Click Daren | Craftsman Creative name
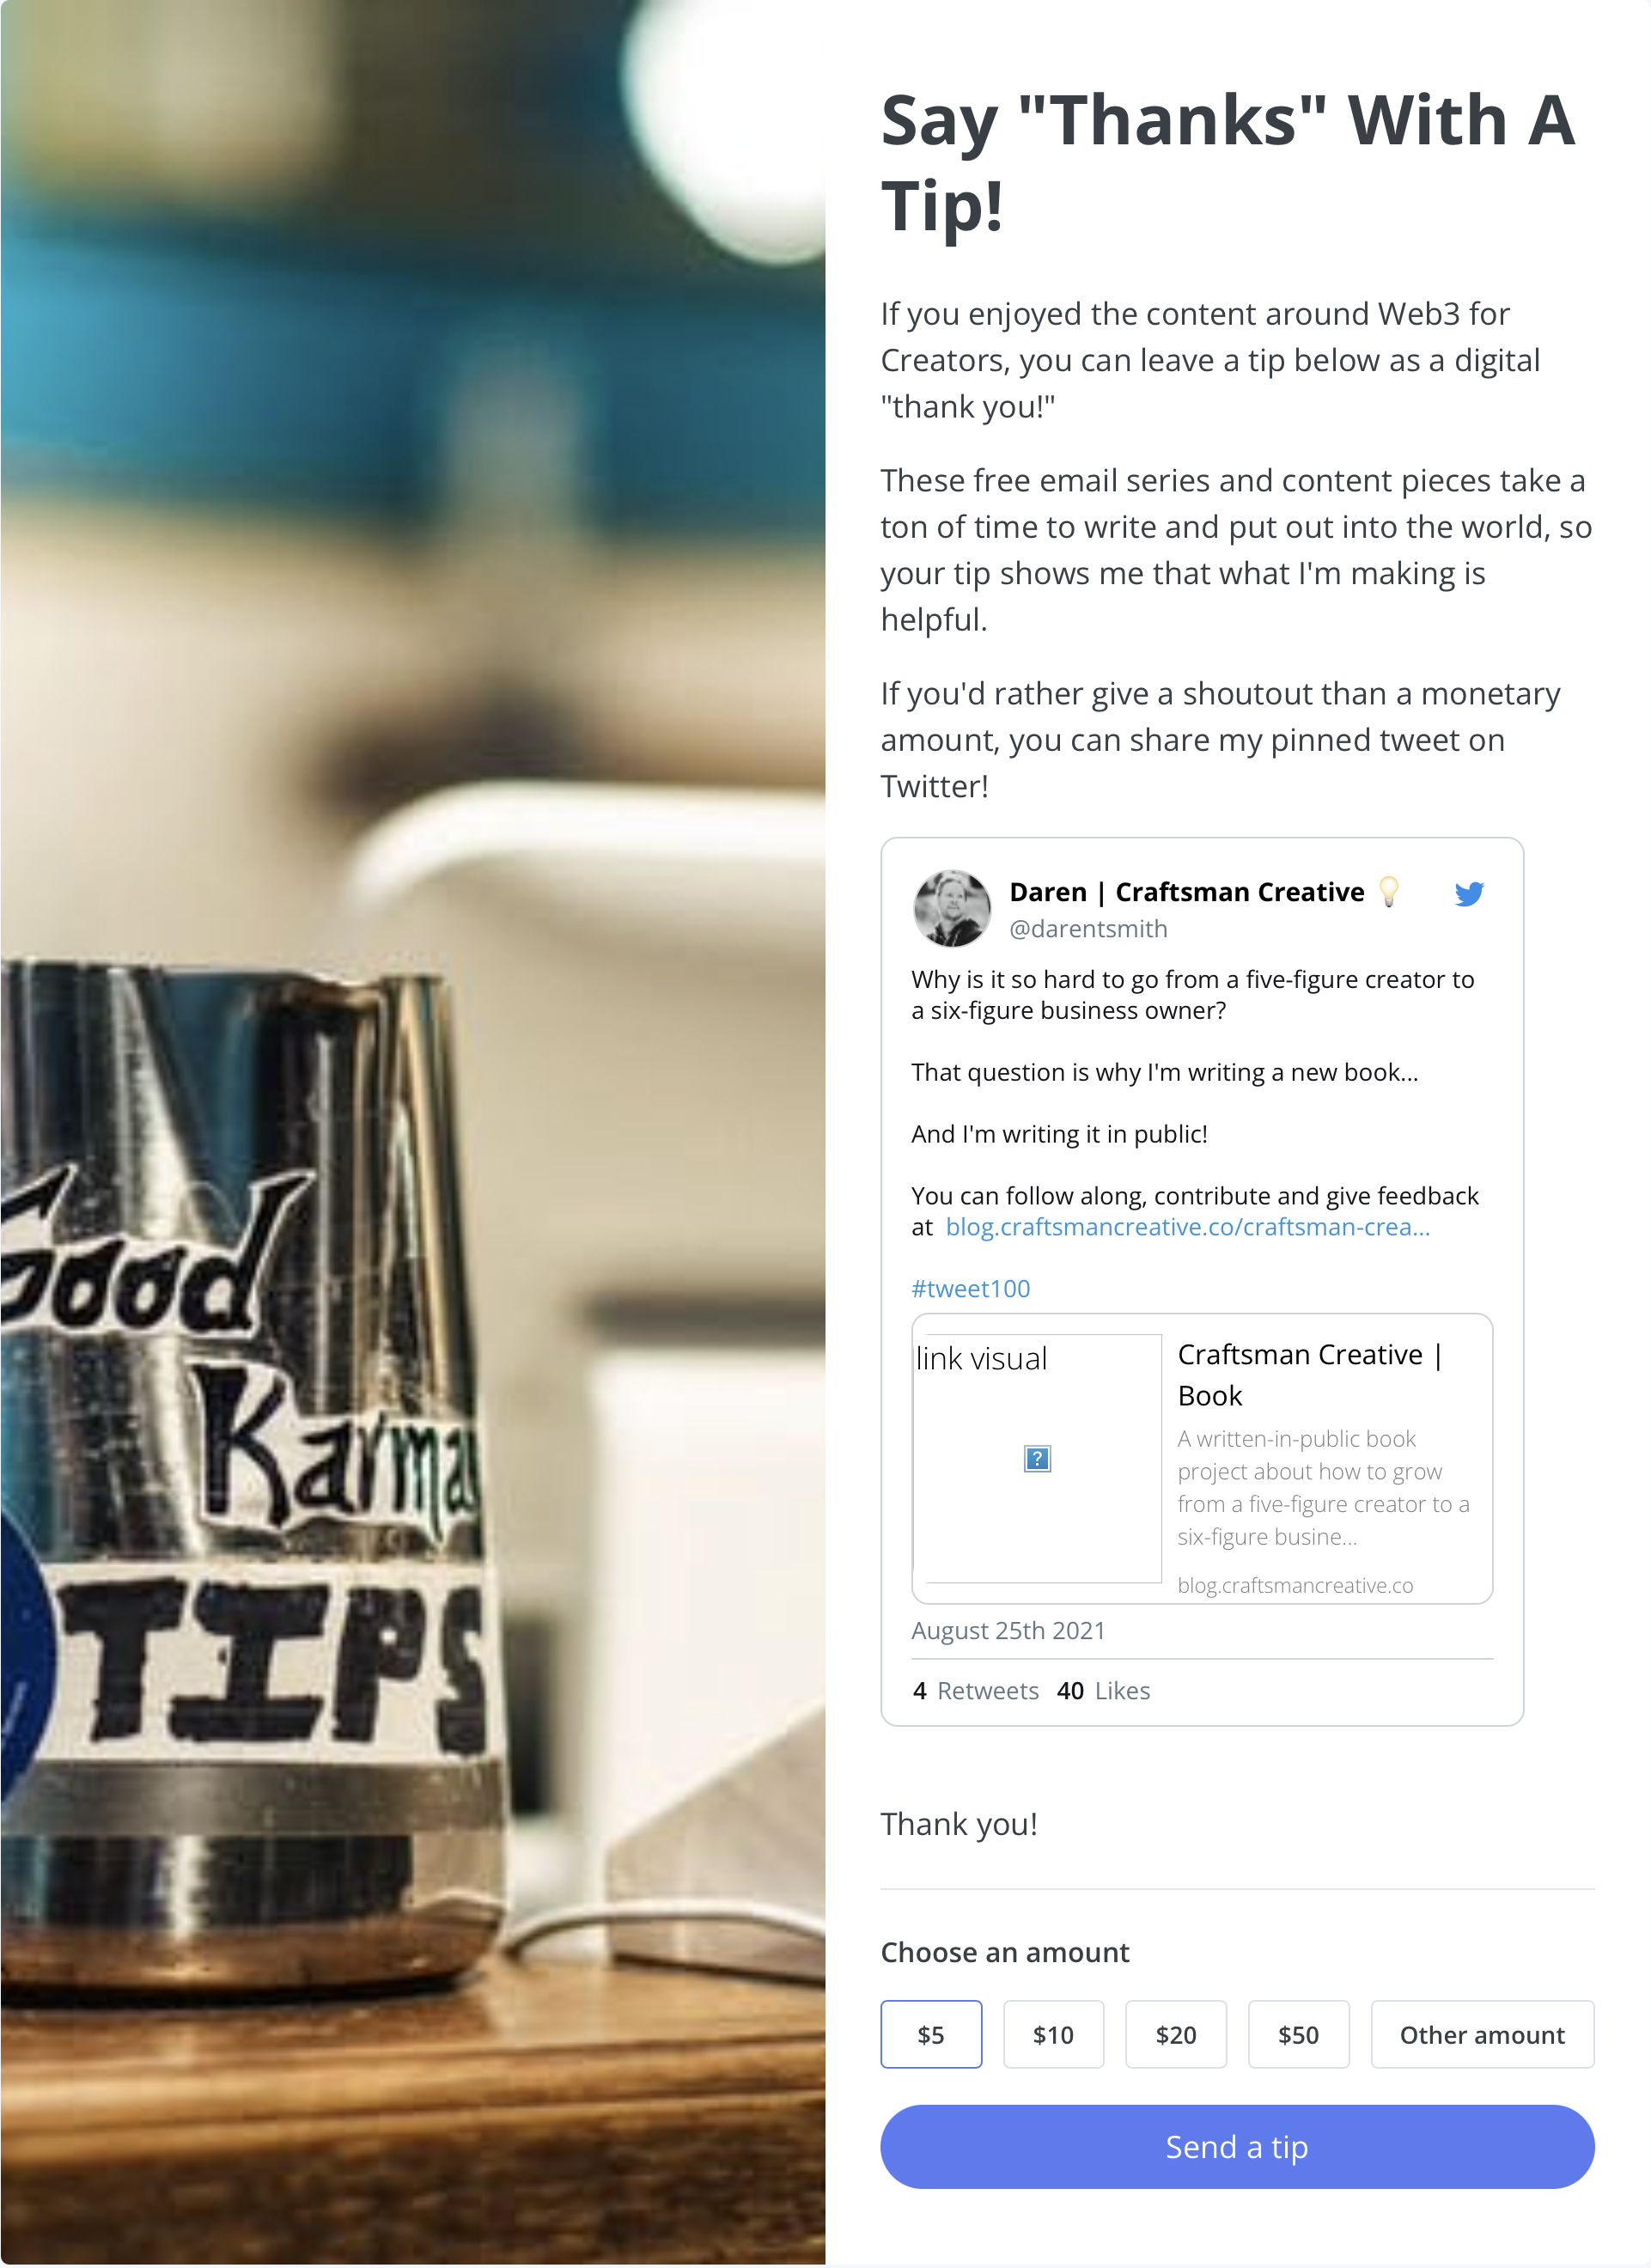The height and width of the screenshot is (2268, 1651). pyautogui.click(x=1186, y=892)
